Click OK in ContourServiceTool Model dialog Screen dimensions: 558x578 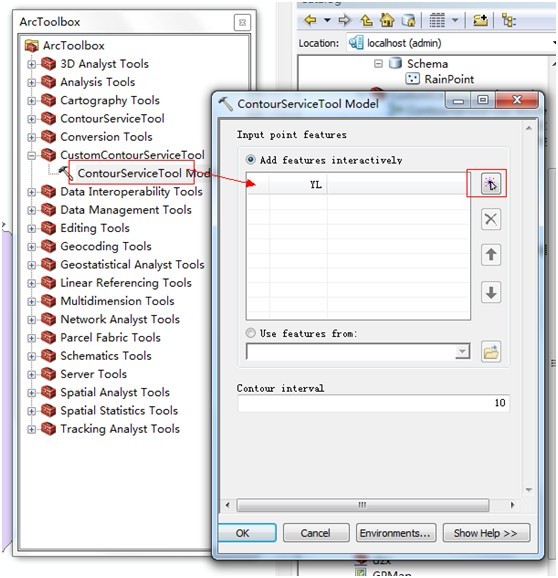click(x=247, y=533)
